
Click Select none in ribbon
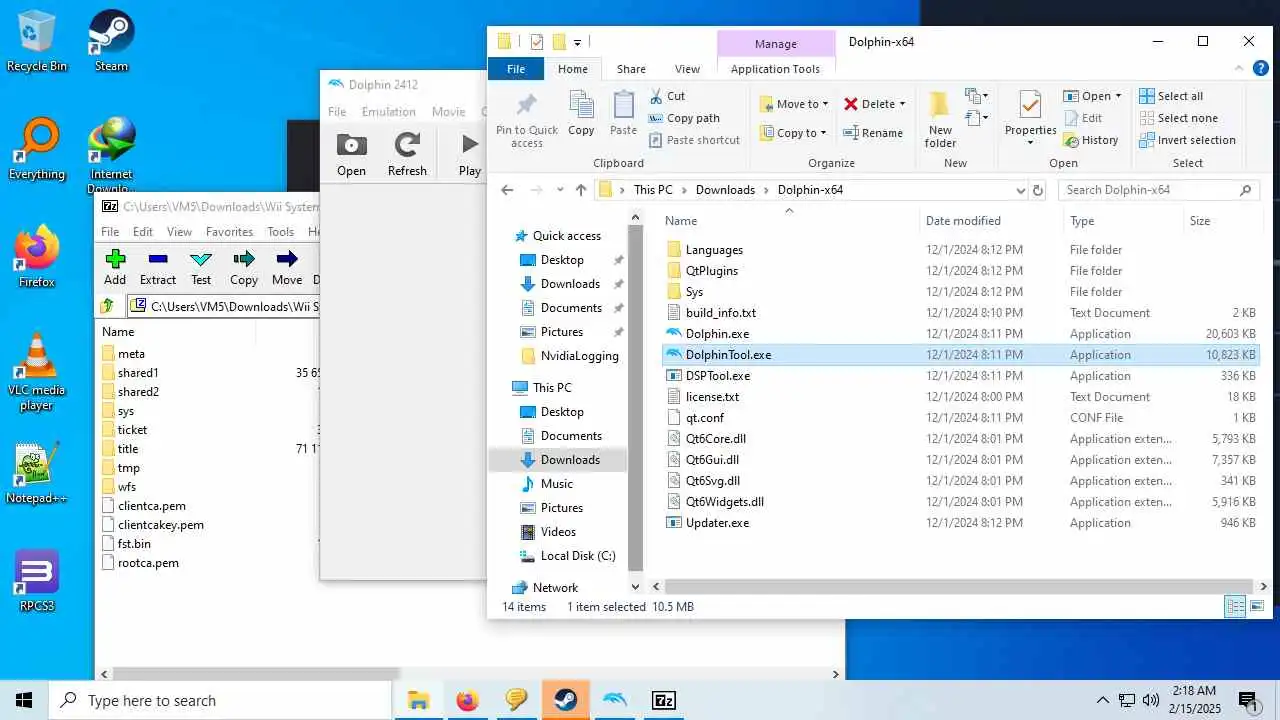tap(1178, 118)
